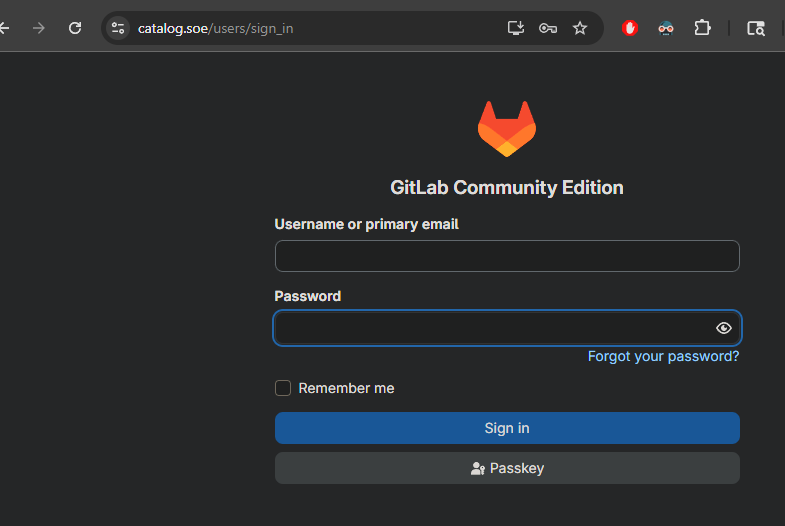Click the Sign in button

[507, 428]
